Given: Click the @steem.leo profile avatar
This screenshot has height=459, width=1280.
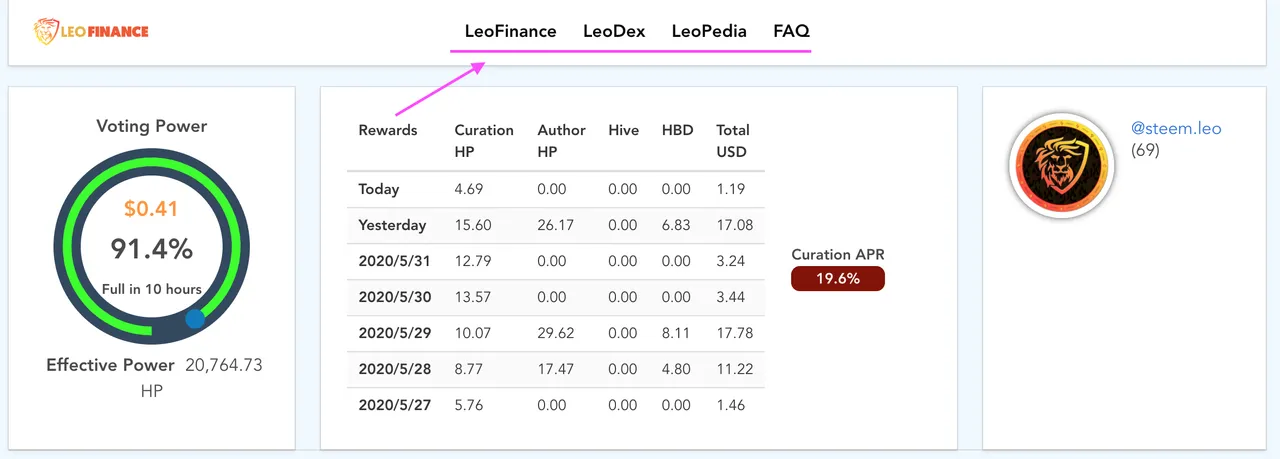Looking at the screenshot, I should [1061, 165].
